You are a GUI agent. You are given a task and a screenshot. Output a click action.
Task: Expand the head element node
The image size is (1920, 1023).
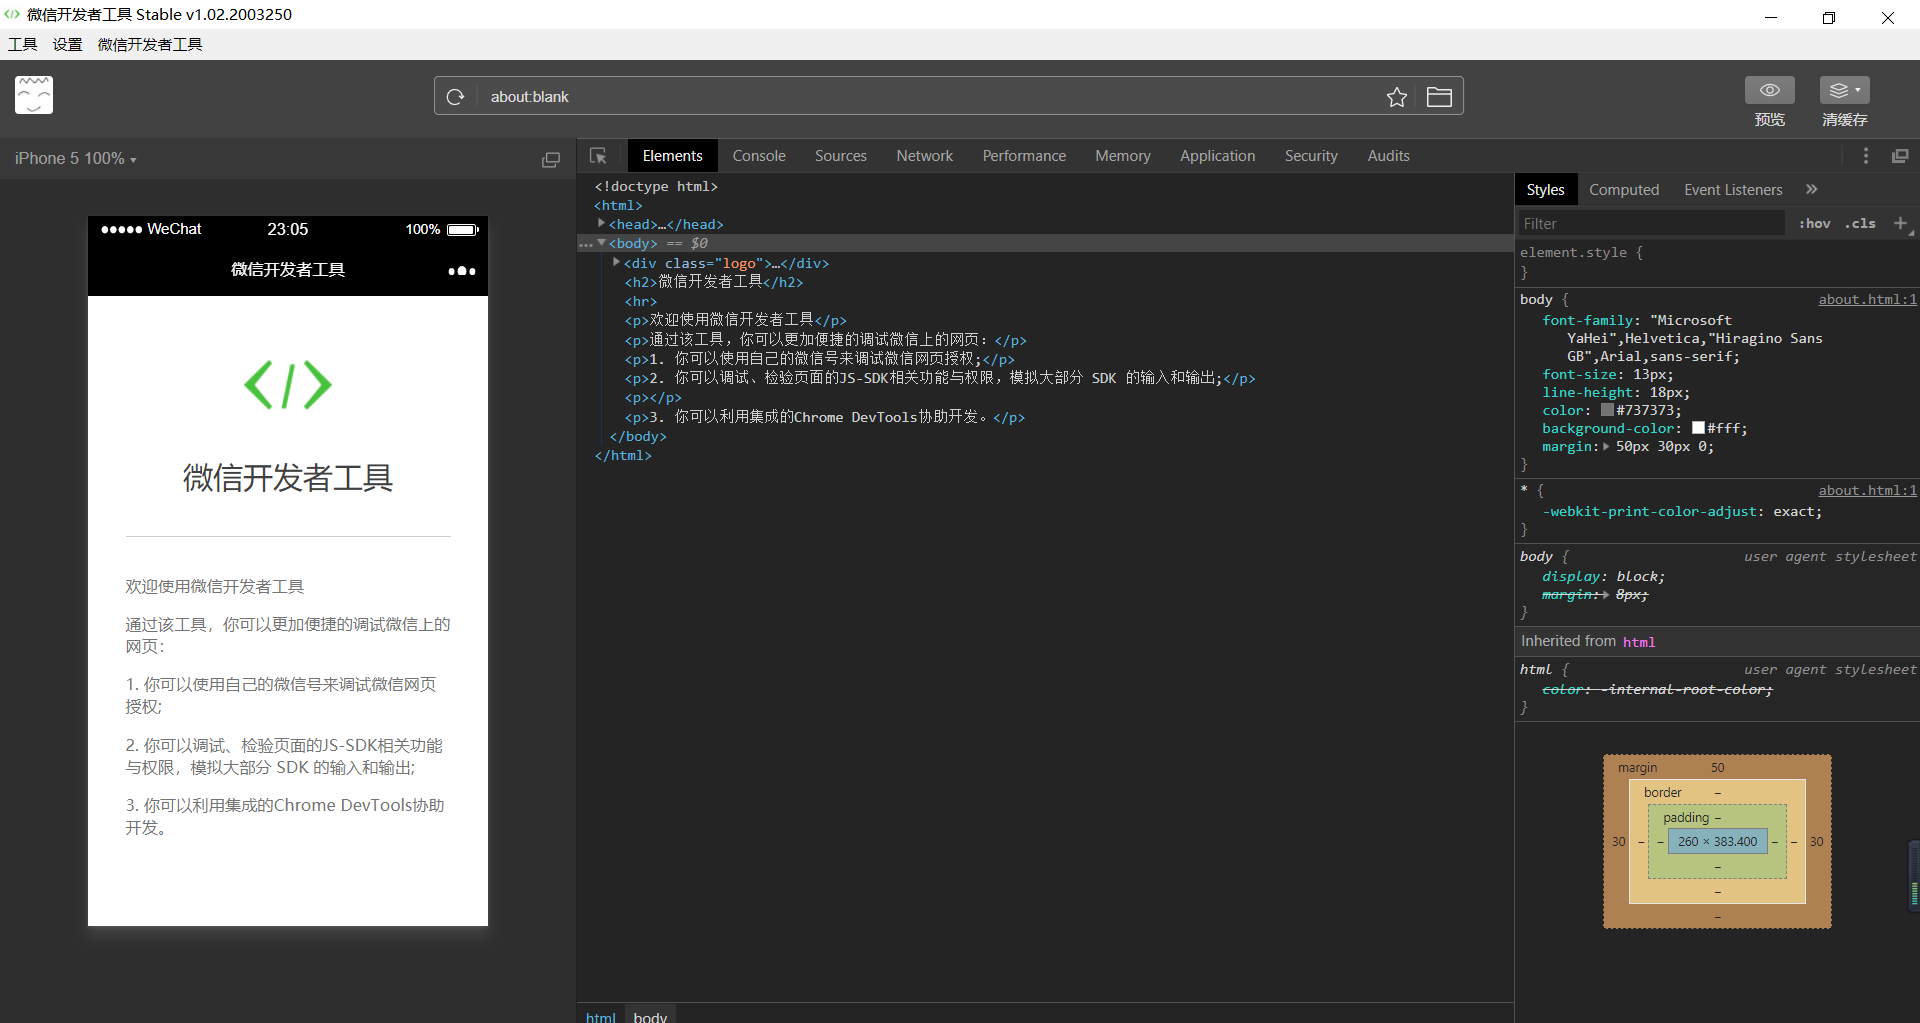(601, 223)
